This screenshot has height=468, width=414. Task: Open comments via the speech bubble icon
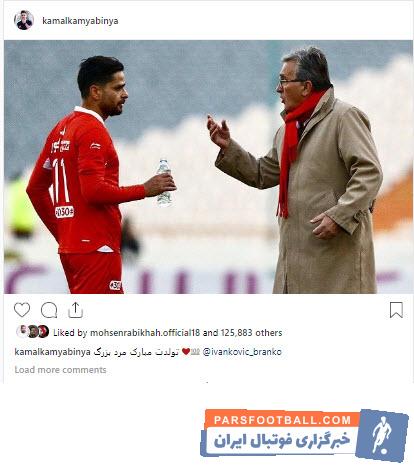49,310
